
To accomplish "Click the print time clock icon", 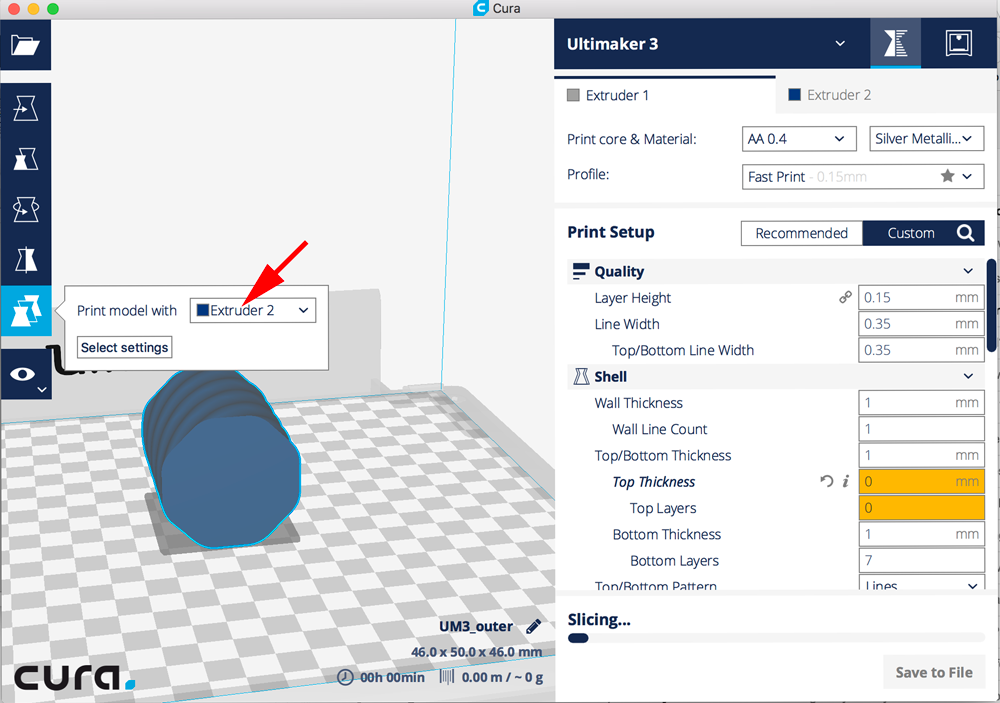I will click(345, 677).
